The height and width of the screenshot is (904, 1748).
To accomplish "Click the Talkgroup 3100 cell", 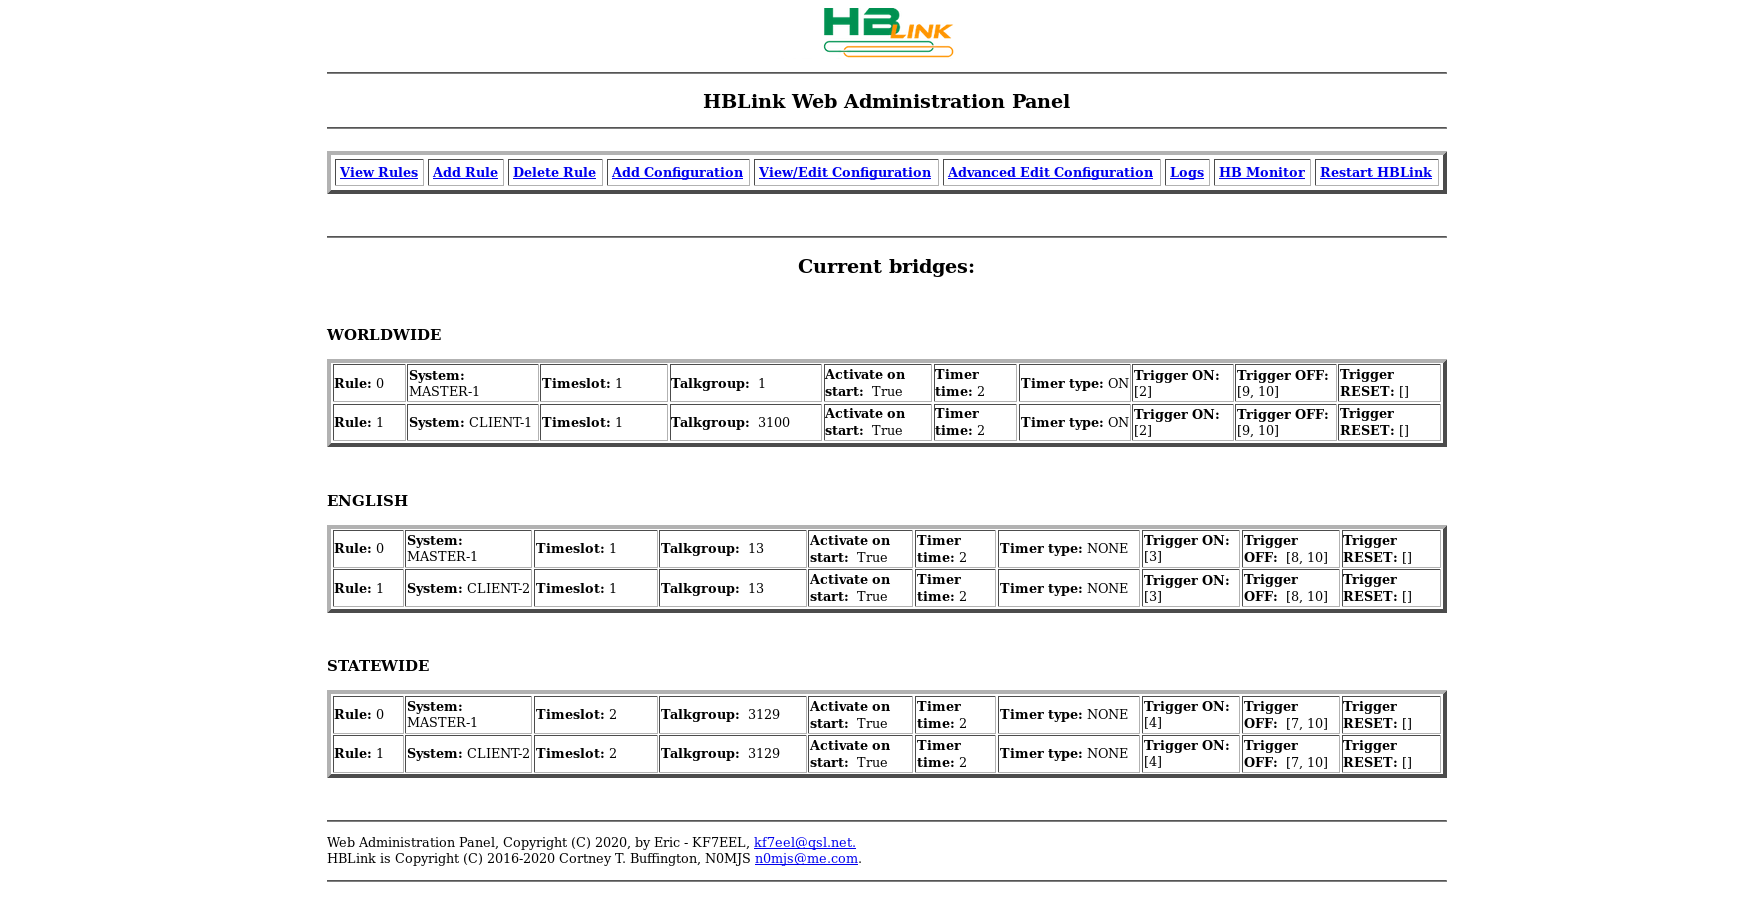I will [x=746, y=423].
